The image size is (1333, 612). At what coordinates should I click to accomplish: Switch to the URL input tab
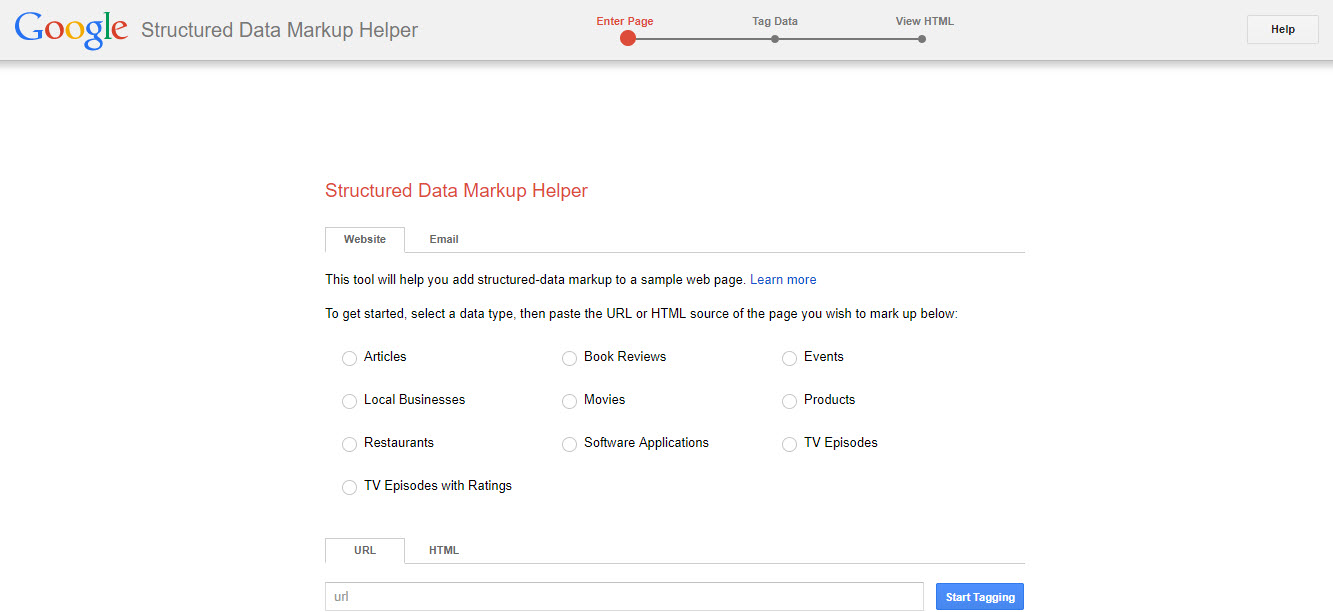[x=364, y=550]
